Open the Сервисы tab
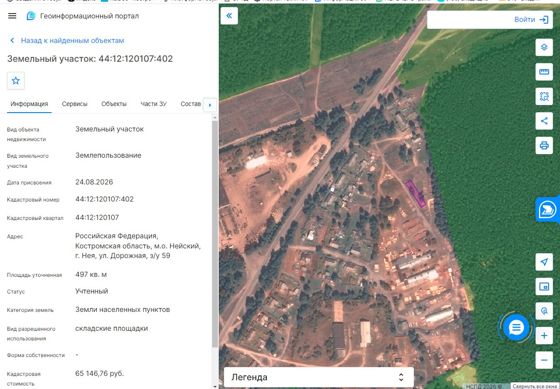Viewport: 560px width, 389px height. click(x=74, y=104)
